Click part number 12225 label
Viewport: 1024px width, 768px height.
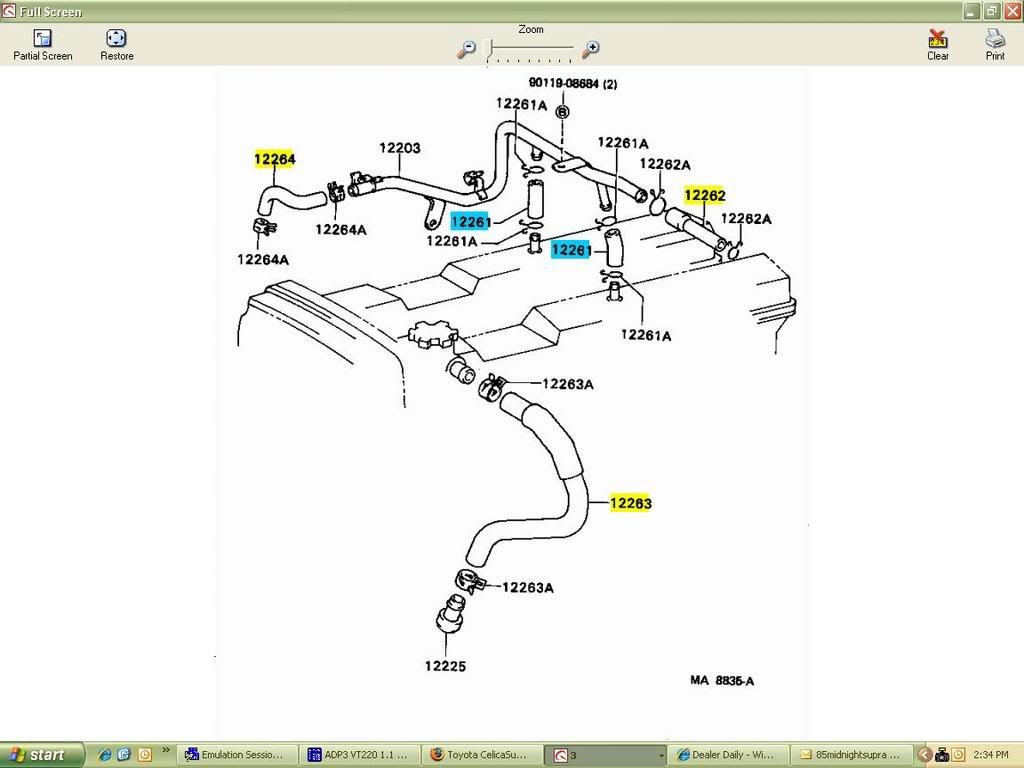[x=445, y=666]
